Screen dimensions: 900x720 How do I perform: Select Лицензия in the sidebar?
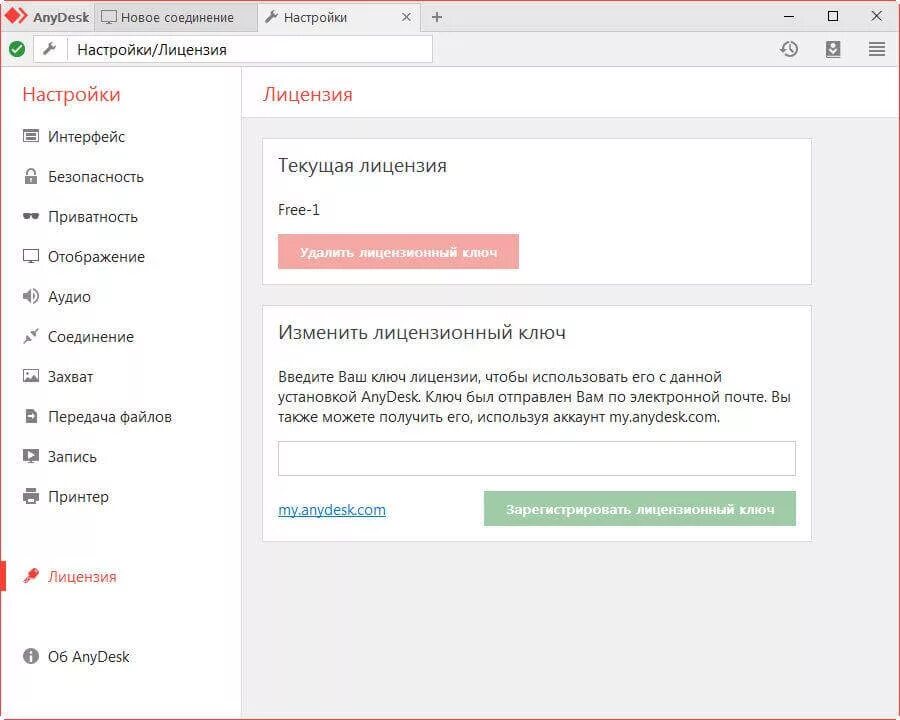(x=82, y=576)
